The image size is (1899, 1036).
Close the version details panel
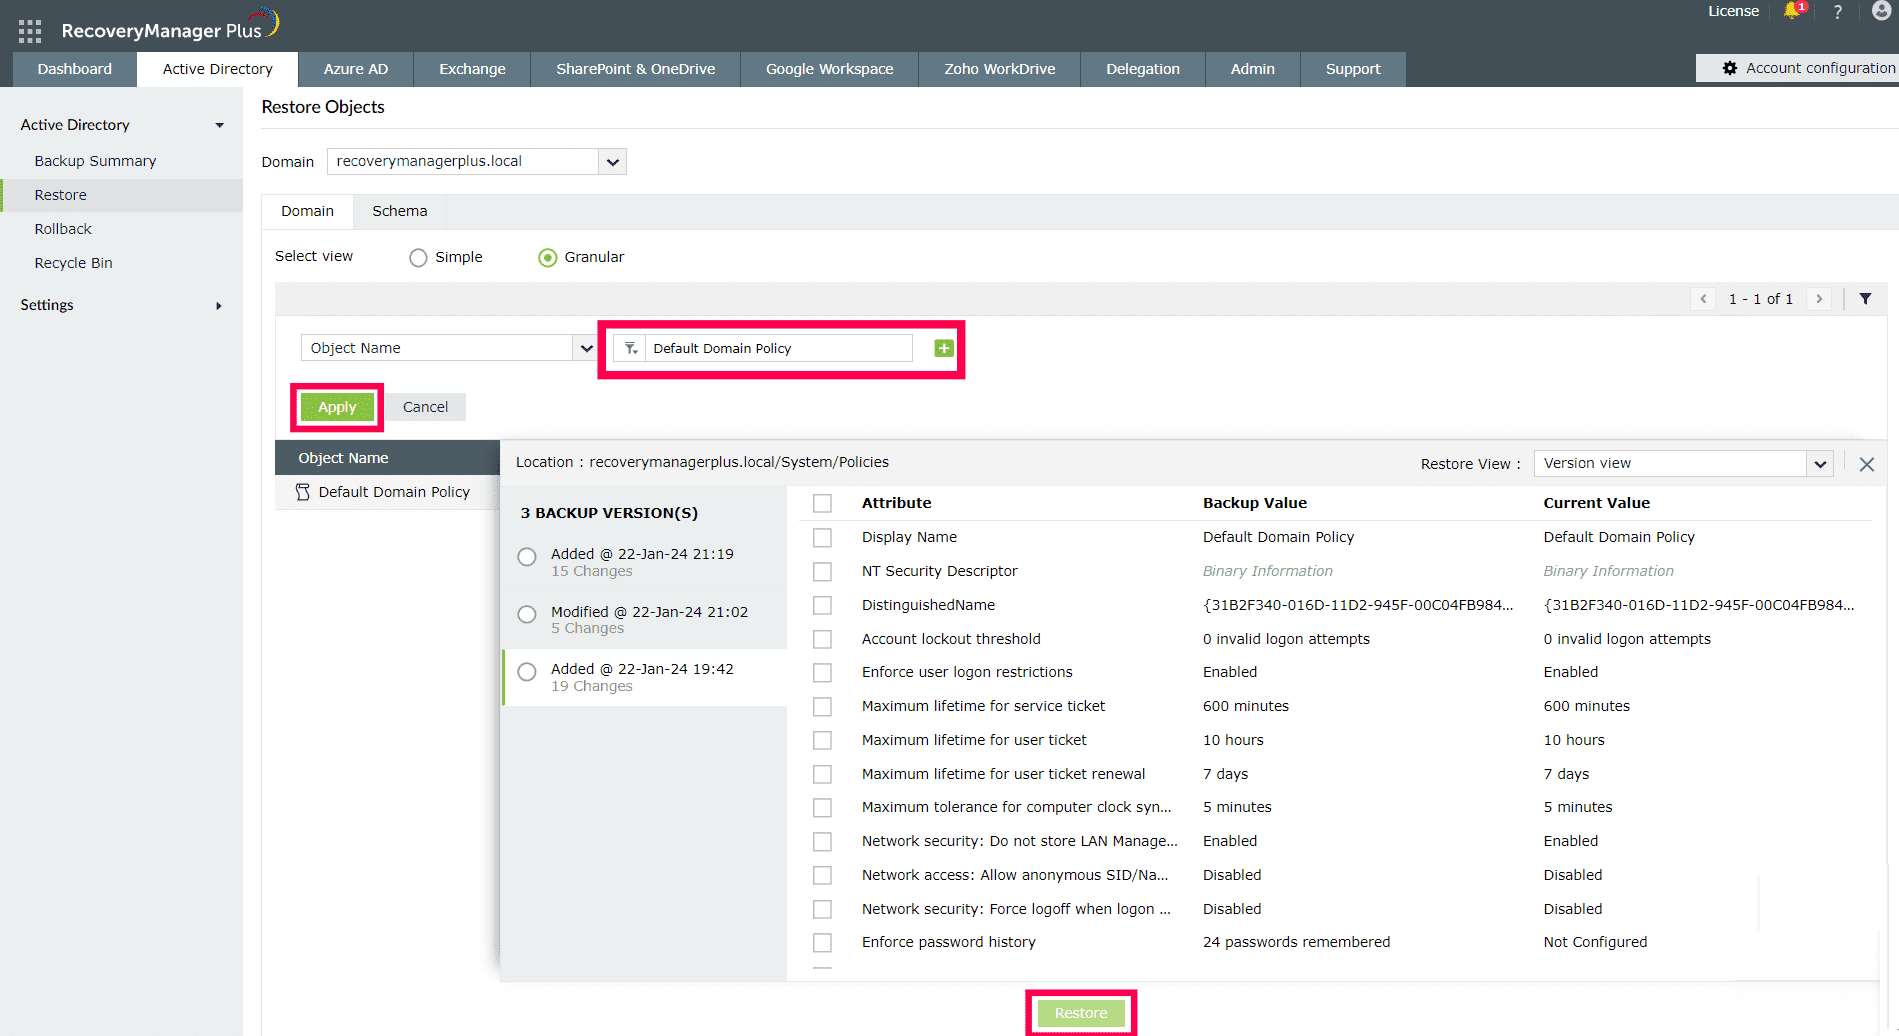click(x=1866, y=464)
